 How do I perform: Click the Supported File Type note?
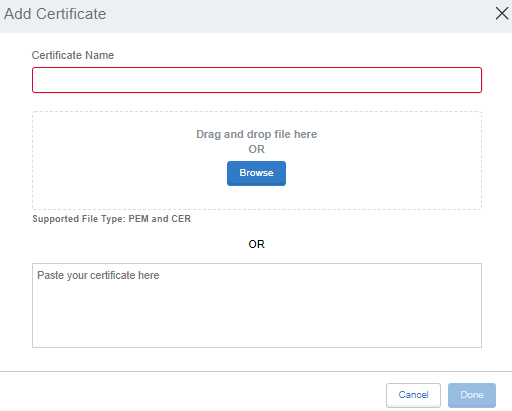pos(111,219)
